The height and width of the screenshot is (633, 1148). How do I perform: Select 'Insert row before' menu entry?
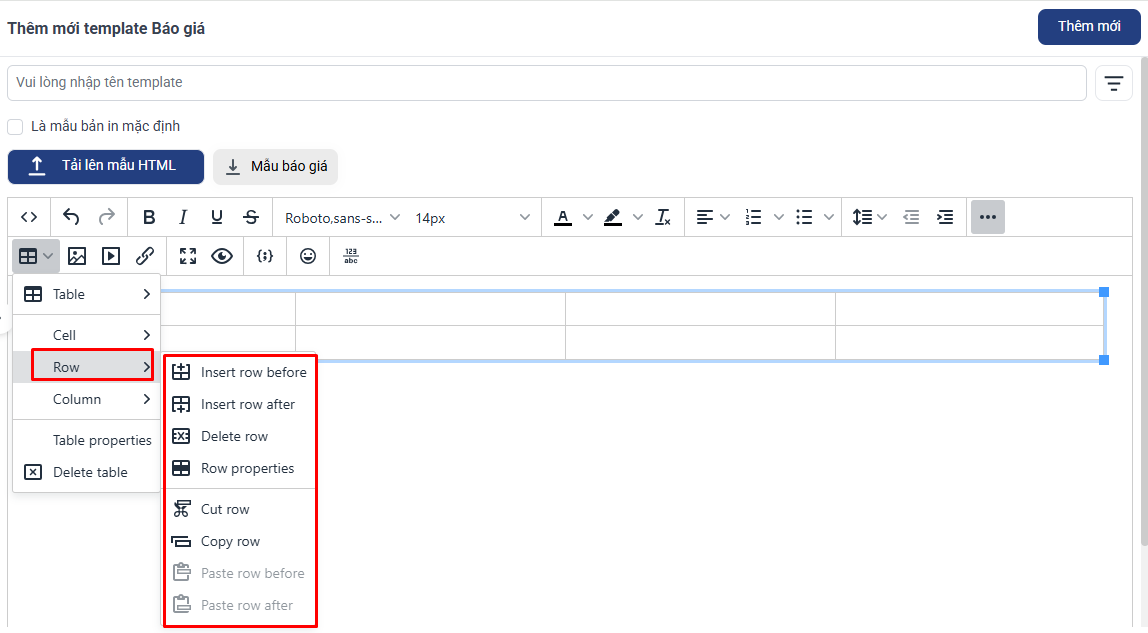pos(253,372)
